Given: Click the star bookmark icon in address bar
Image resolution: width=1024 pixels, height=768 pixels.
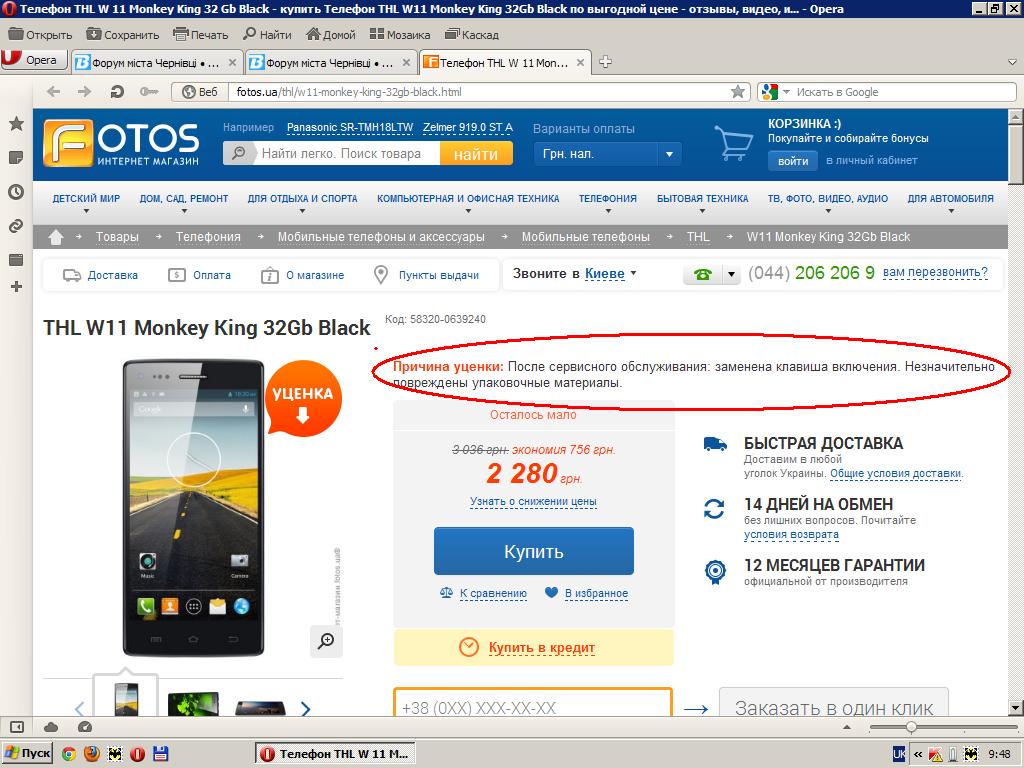Looking at the screenshot, I should [738, 92].
